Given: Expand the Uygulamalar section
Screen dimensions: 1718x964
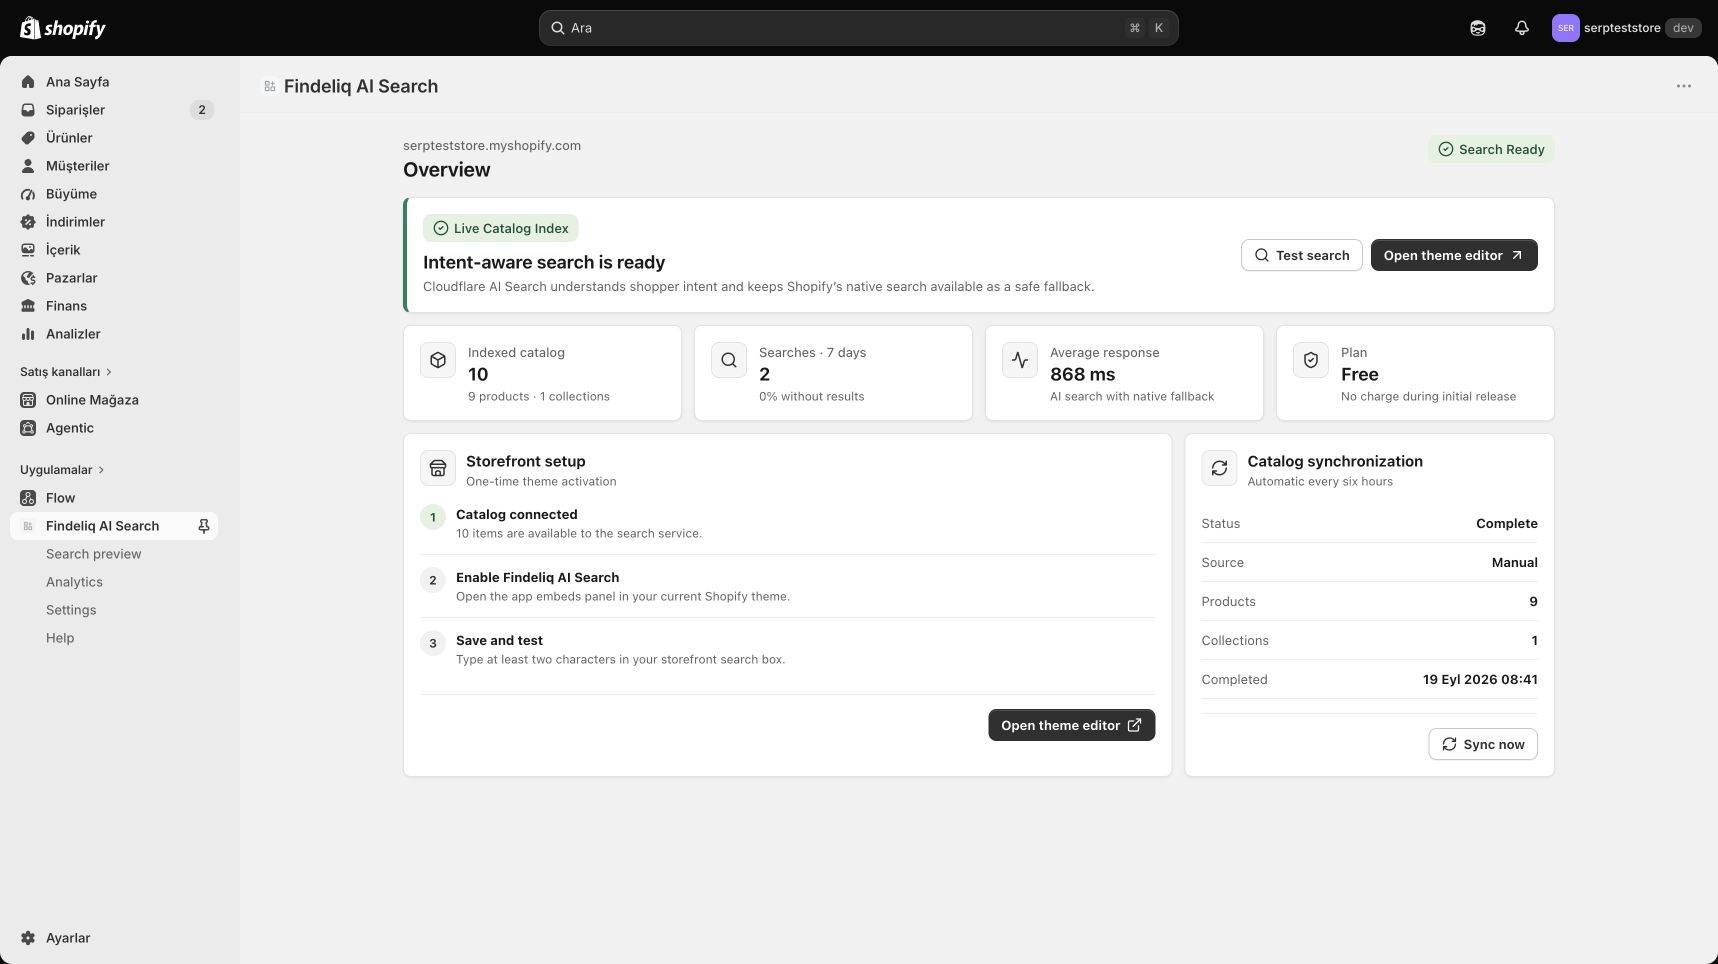Looking at the screenshot, I should click(x=62, y=470).
